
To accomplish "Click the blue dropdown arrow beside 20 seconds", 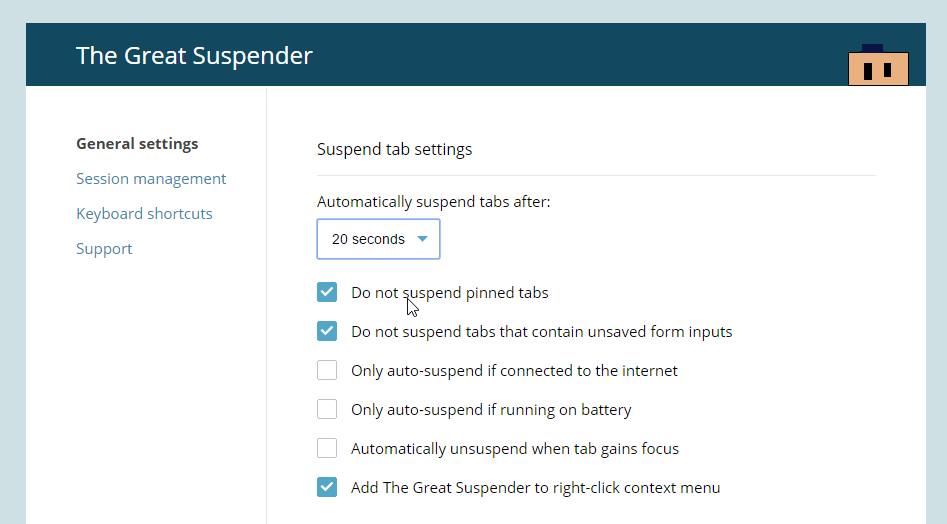I will (422, 239).
